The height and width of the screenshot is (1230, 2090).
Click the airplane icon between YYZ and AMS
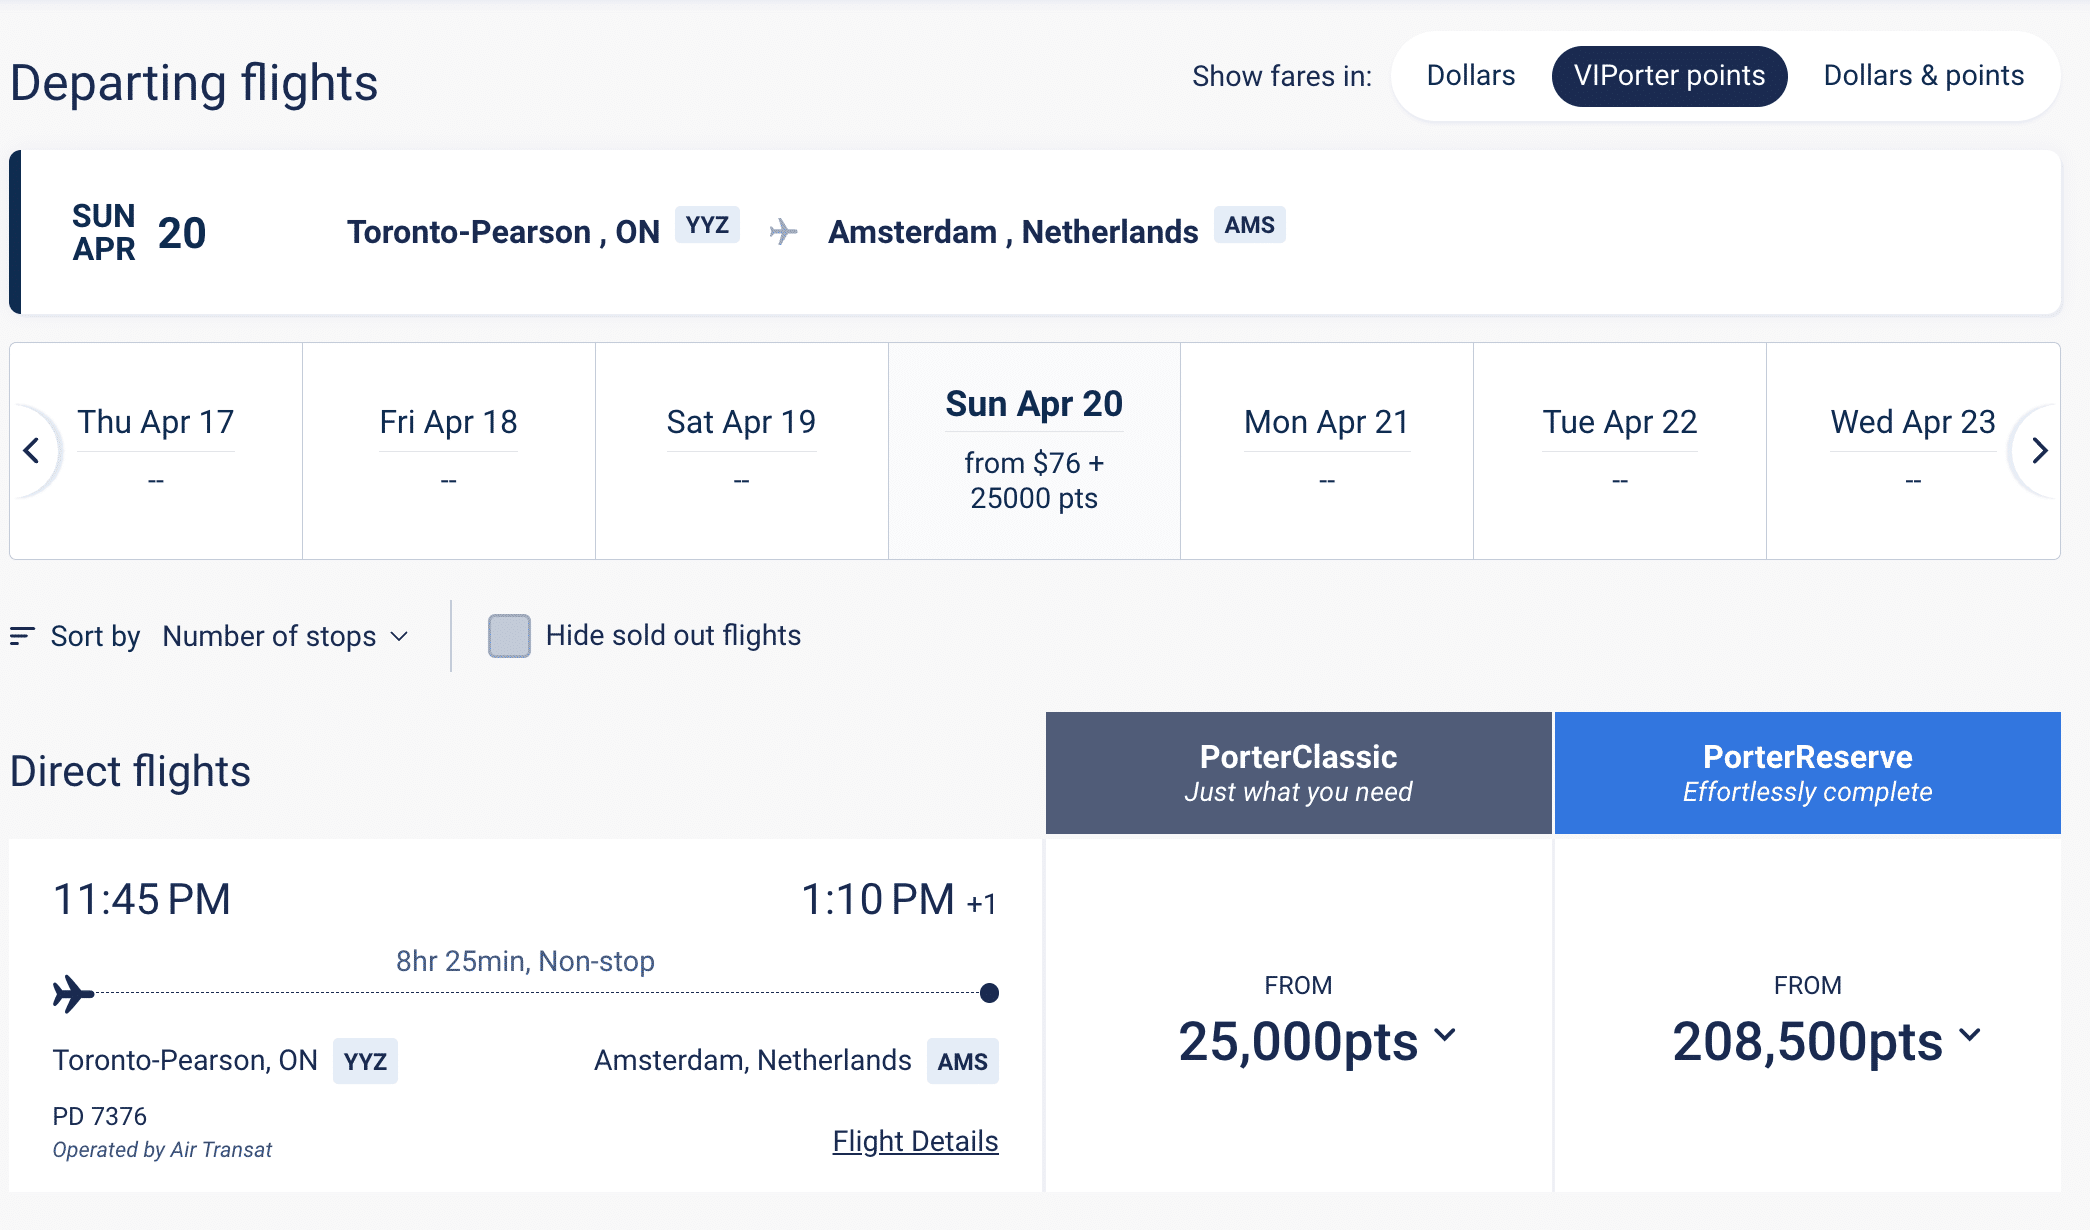784,232
